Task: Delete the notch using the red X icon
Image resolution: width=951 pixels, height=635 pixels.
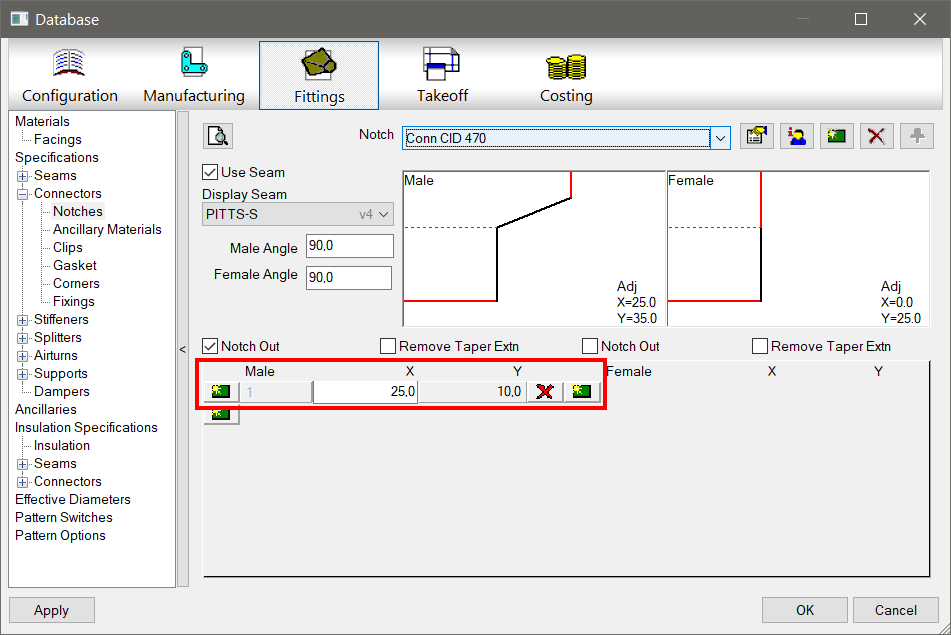Action: point(877,136)
